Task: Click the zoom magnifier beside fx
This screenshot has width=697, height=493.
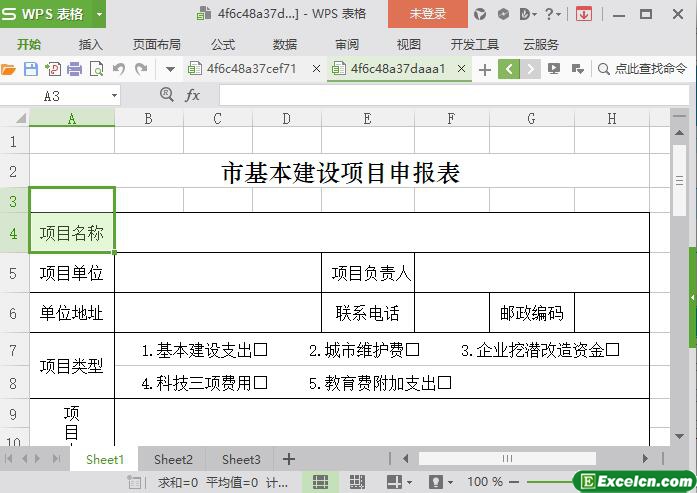Action: click(x=167, y=94)
